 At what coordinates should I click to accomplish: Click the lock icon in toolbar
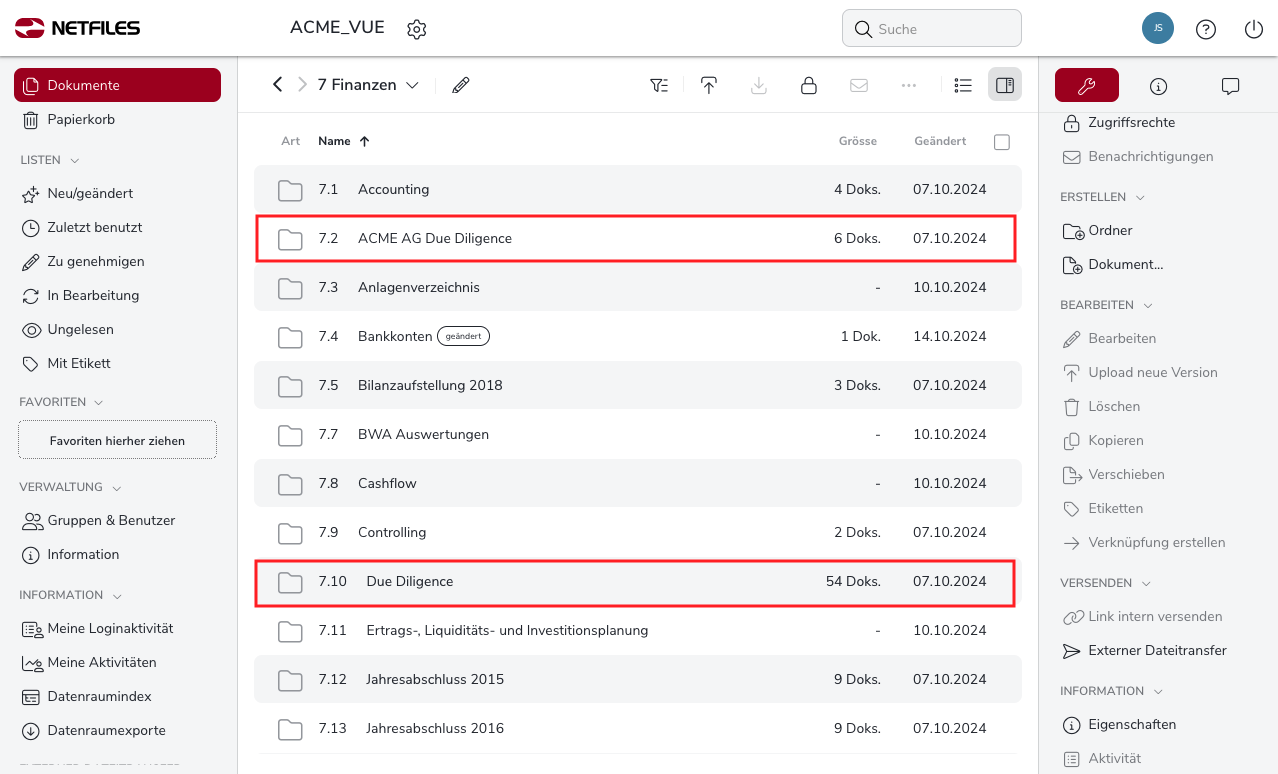coord(809,85)
